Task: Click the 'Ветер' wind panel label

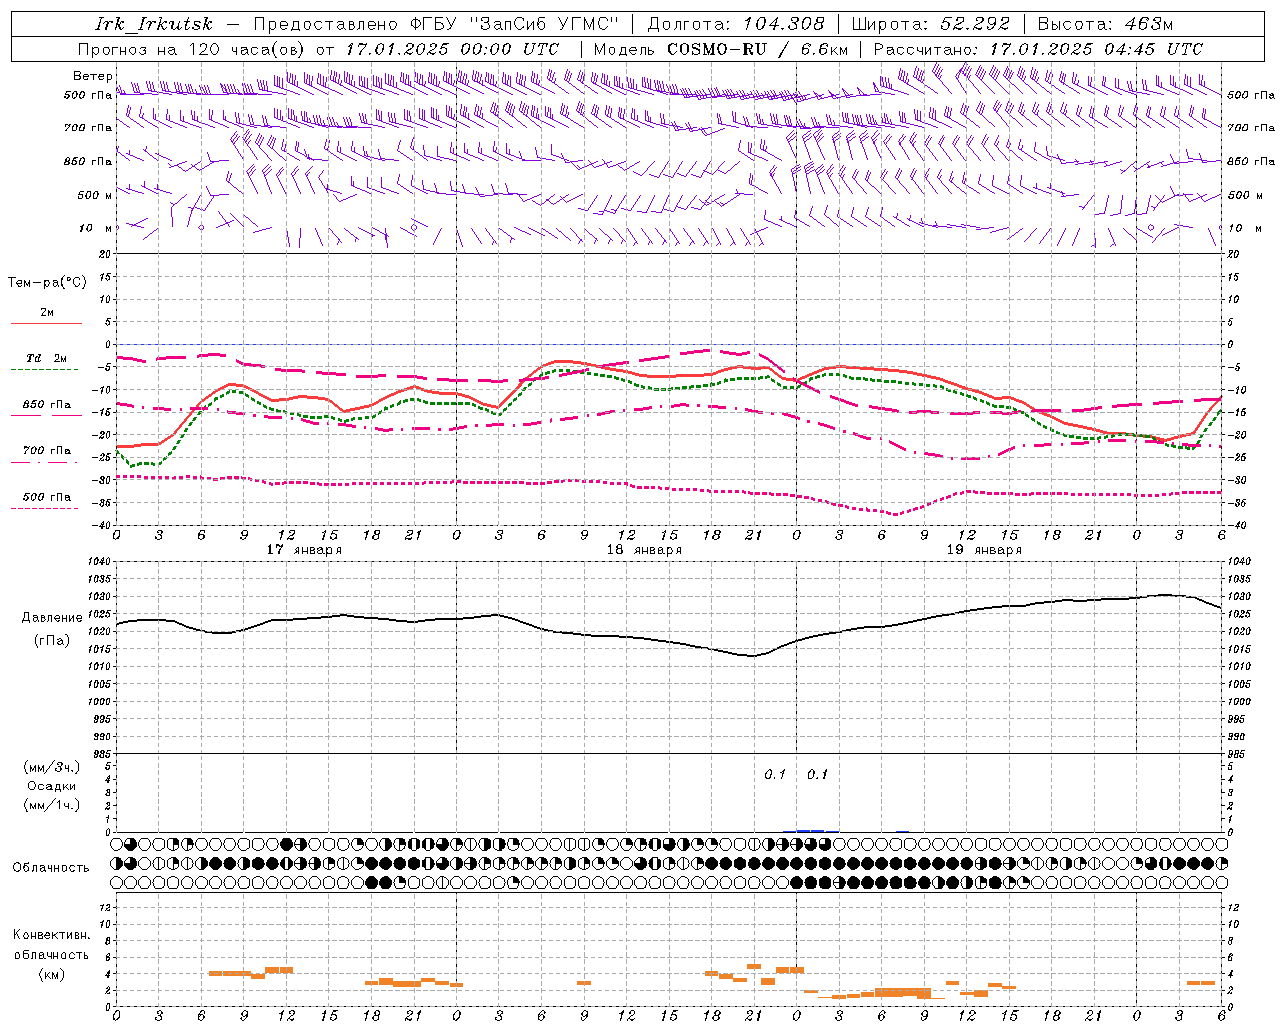Action: (92, 76)
